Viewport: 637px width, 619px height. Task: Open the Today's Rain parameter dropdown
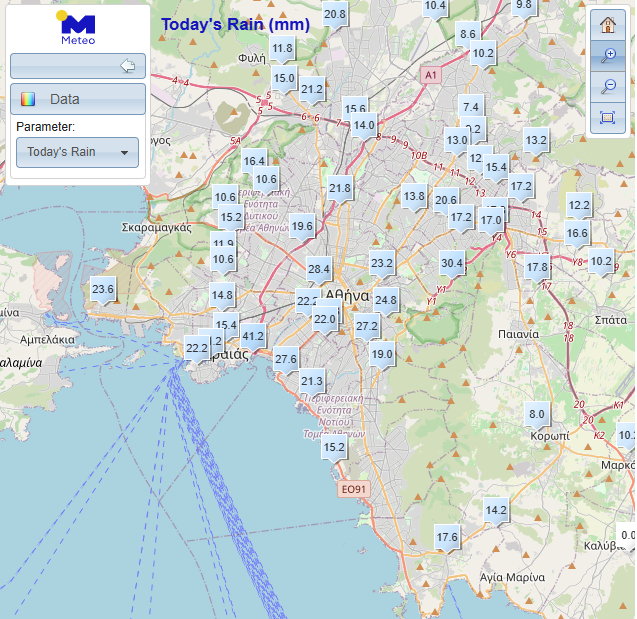point(77,152)
